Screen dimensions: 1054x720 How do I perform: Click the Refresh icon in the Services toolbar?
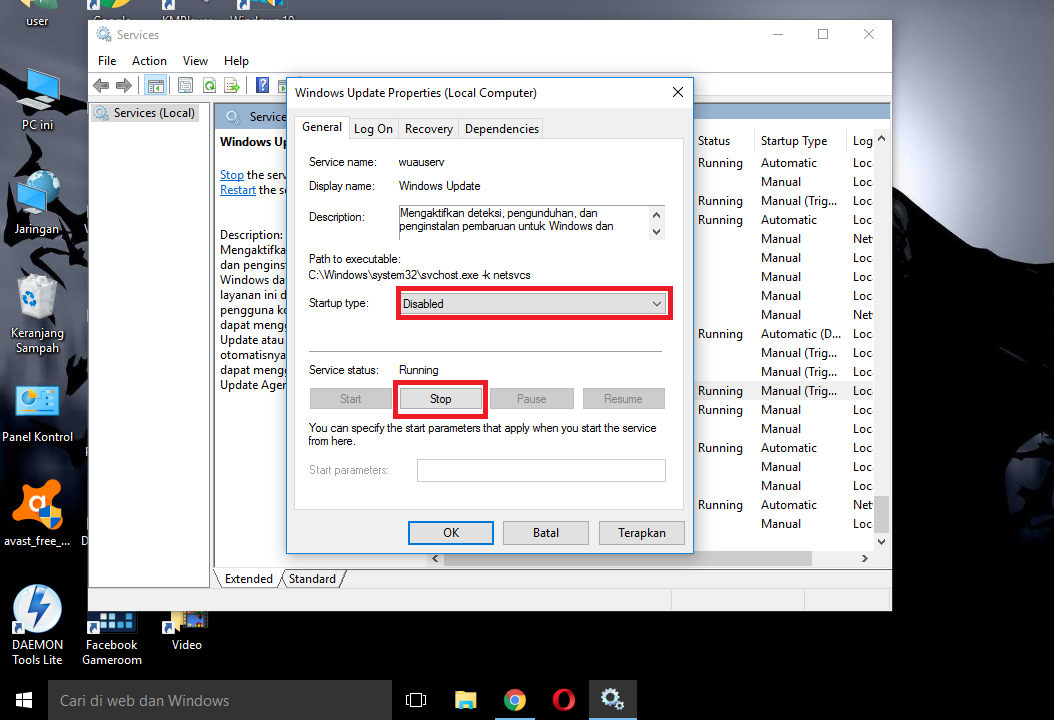tap(210, 85)
